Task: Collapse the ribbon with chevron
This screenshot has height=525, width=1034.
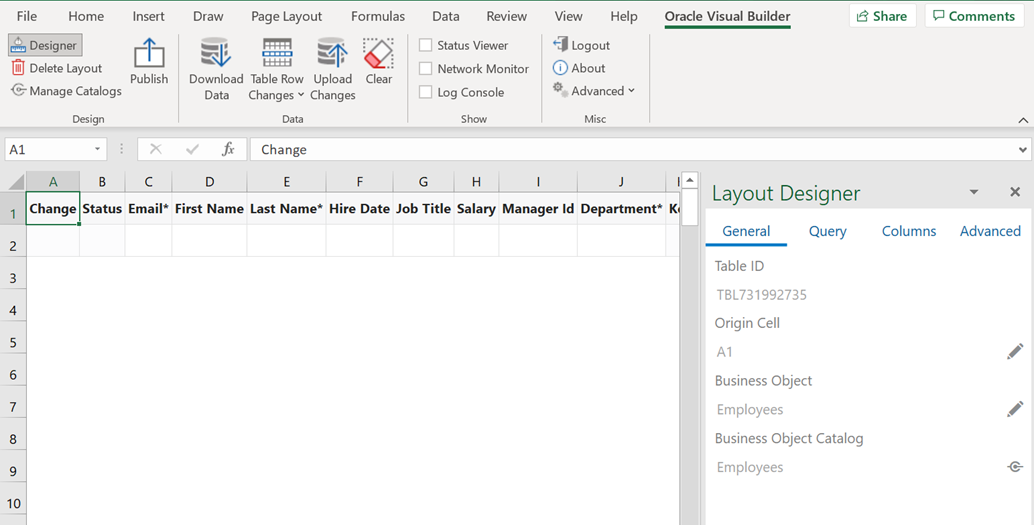Action: pos(1023,120)
